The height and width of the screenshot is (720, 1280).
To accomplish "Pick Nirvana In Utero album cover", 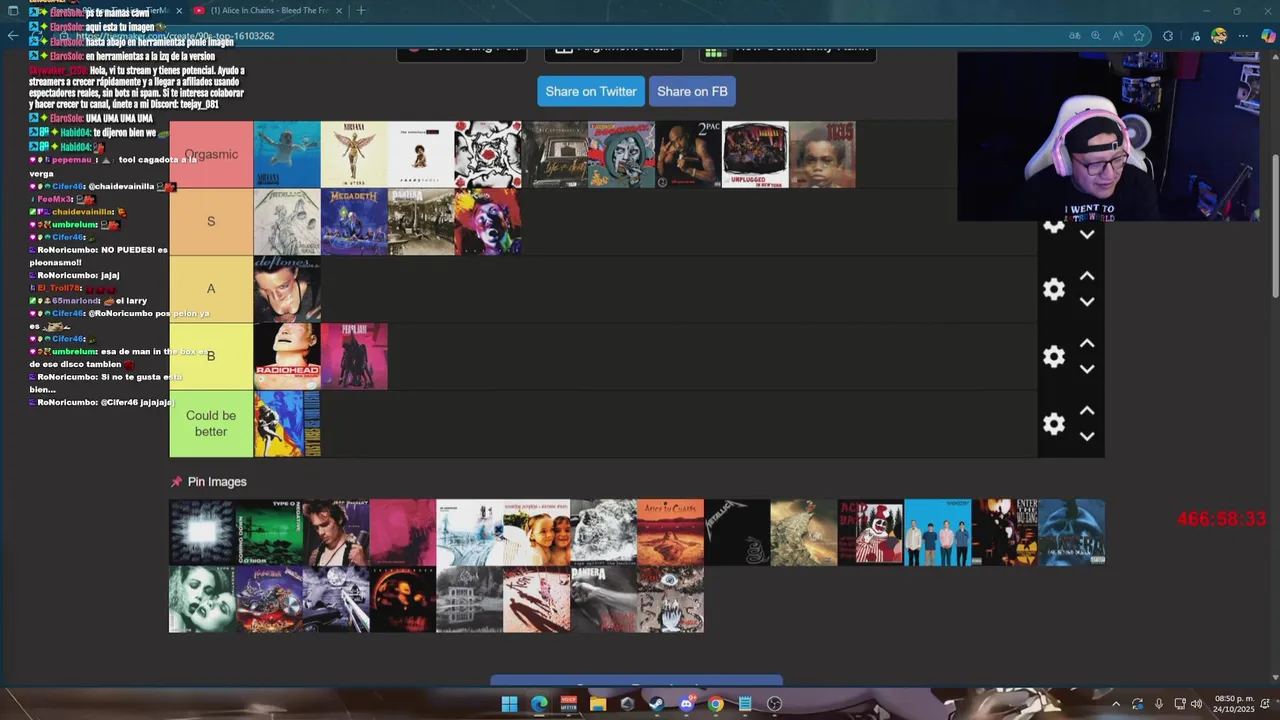I will [354, 155].
